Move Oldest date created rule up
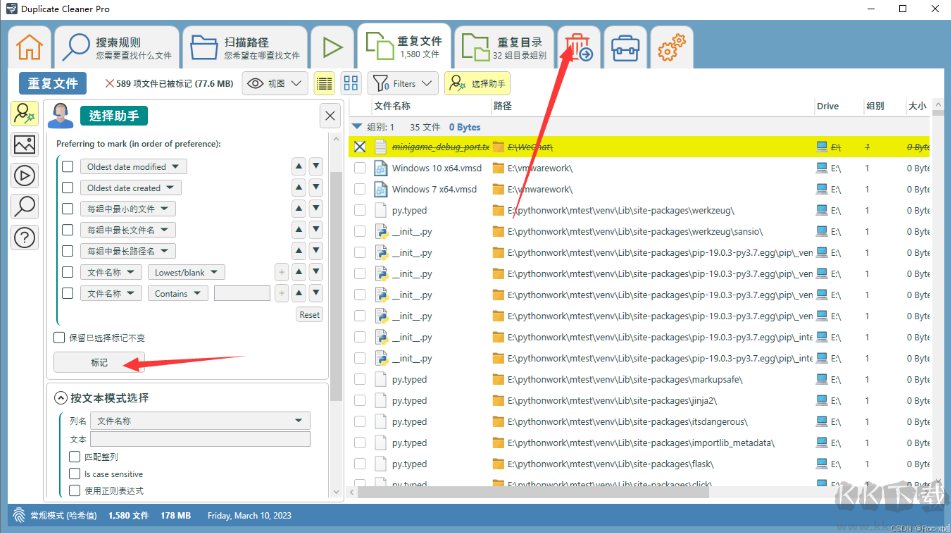The image size is (951, 533). [x=298, y=187]
